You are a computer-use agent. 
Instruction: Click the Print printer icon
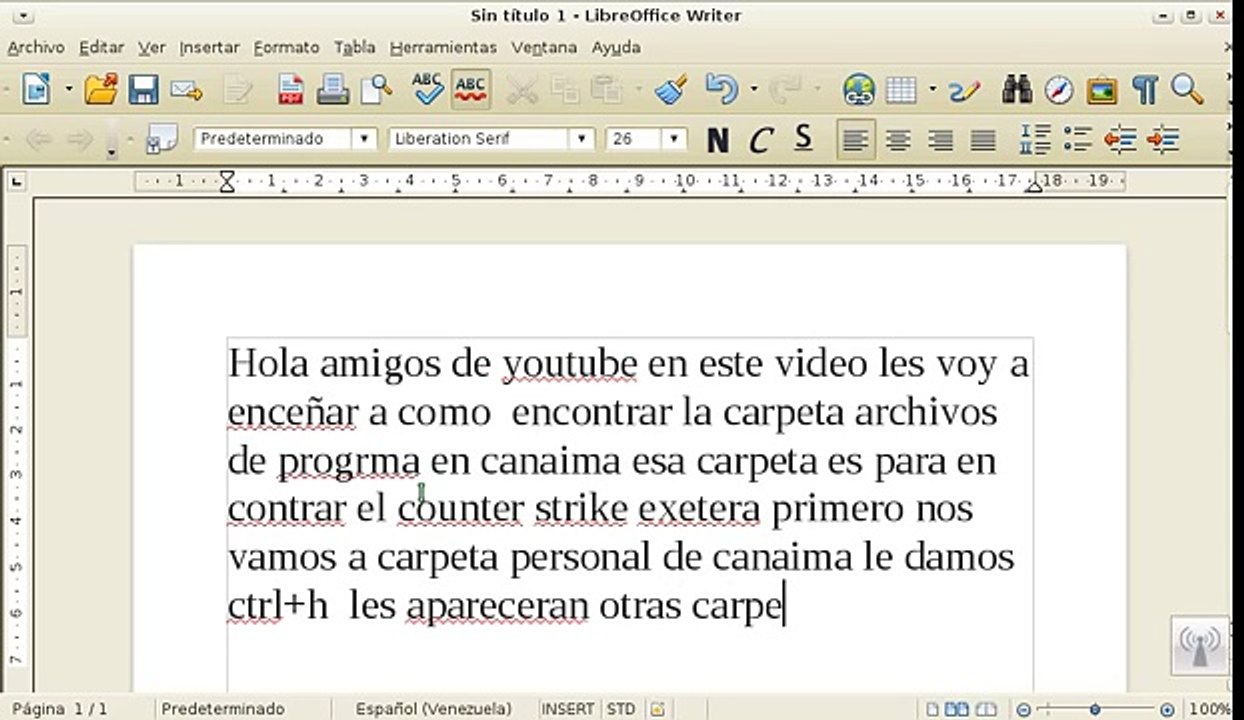pyautogui.click(x=333, y=90)
